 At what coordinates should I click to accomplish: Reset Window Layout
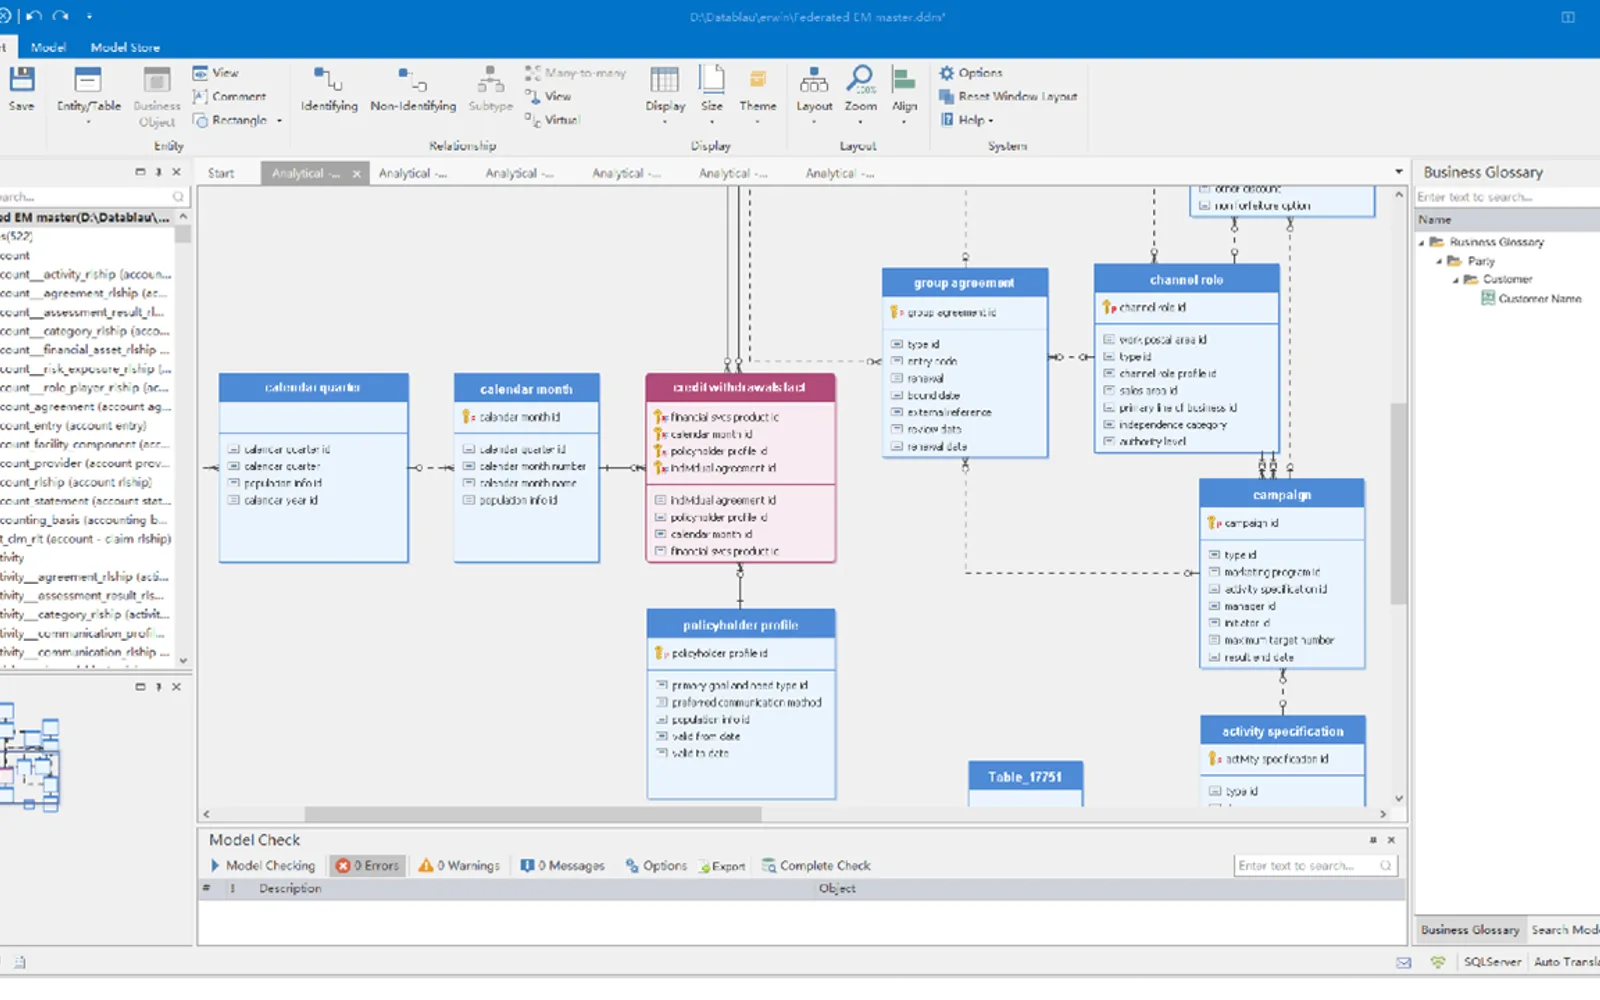(x=1008, y=97)
